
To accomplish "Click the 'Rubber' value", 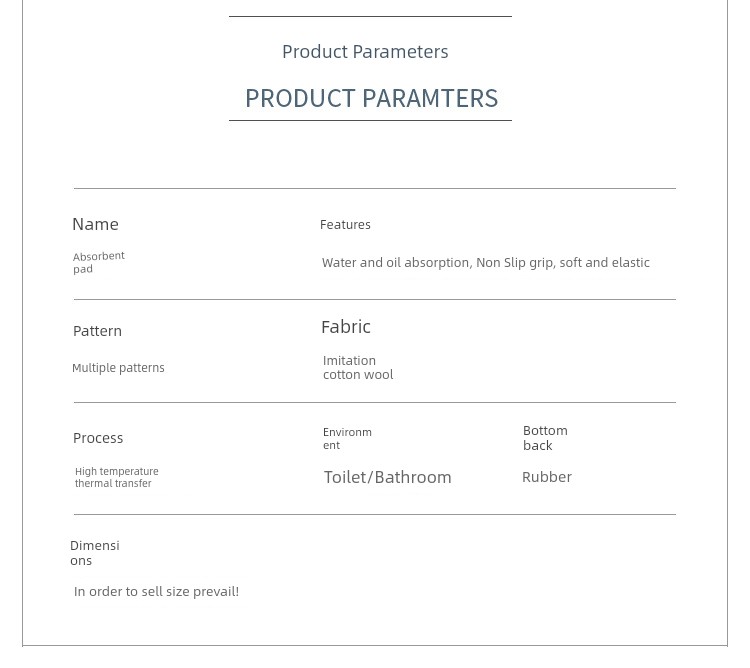I will click(547, 477).
